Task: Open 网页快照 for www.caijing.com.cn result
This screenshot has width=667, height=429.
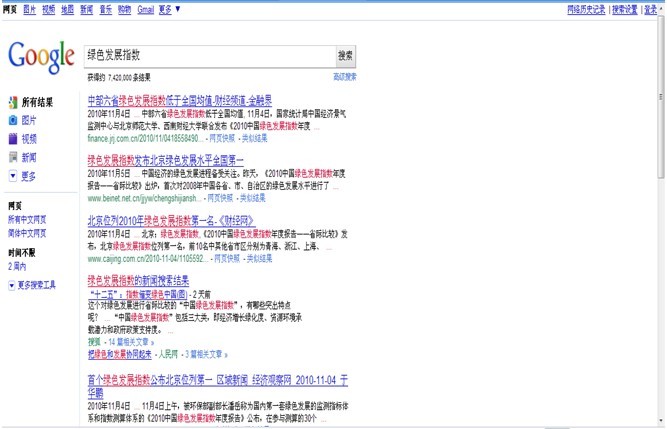Action: pyautogui.click(x=227, y=259)
